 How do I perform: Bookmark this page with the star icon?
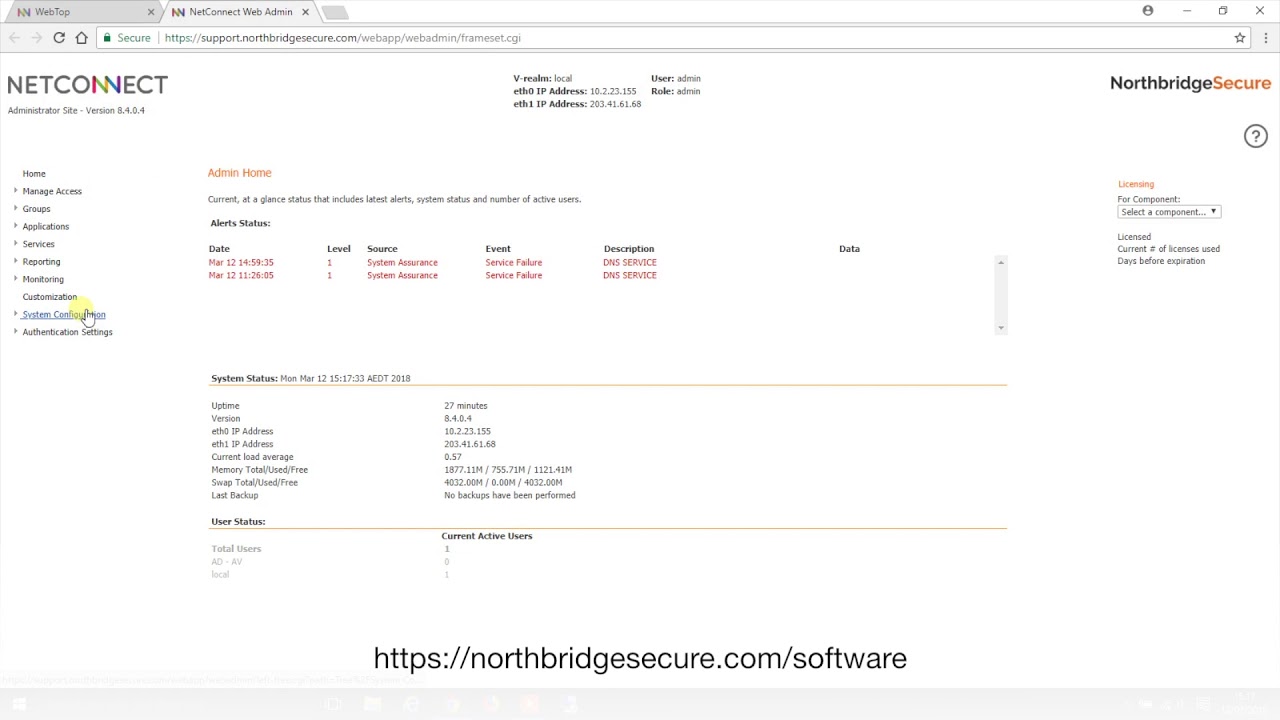point(1240,38)
